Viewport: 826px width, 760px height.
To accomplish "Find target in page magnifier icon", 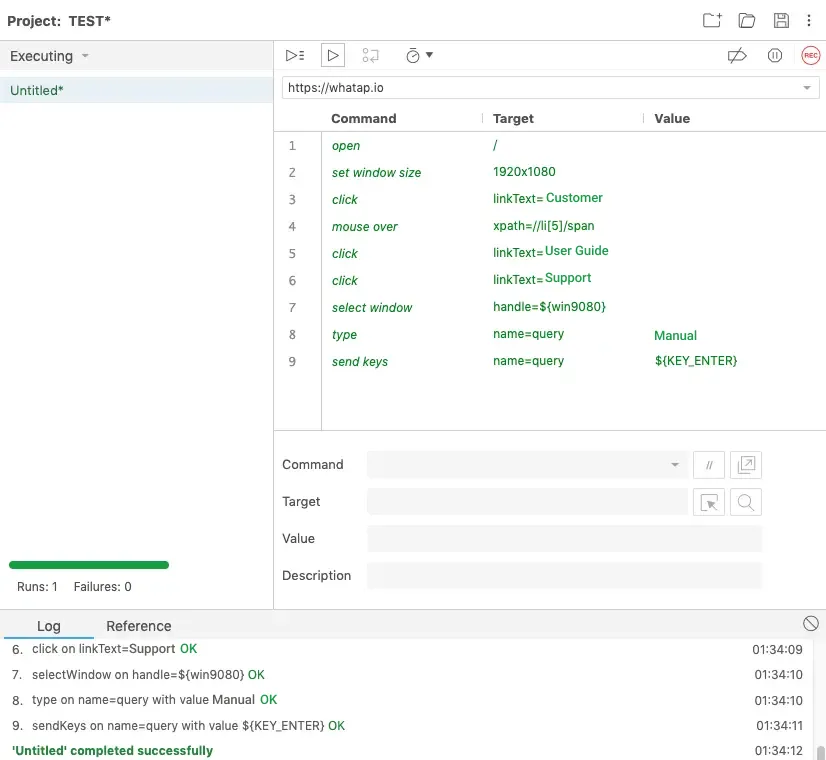I will tap(745, 502).
